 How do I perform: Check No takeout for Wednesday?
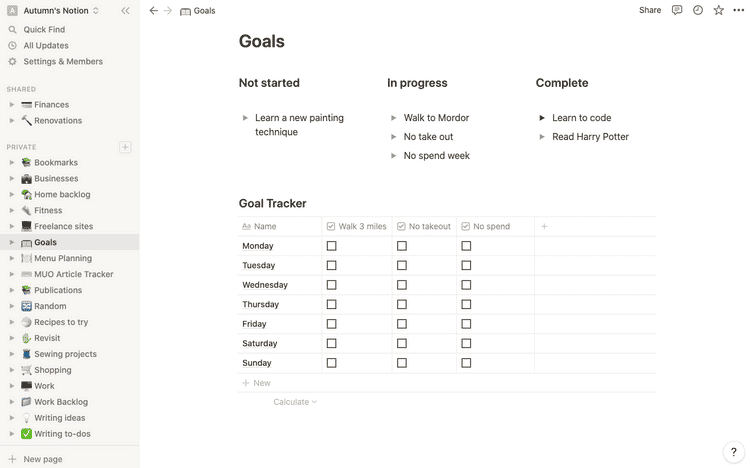pyautogui.click(x=402, y=285)
